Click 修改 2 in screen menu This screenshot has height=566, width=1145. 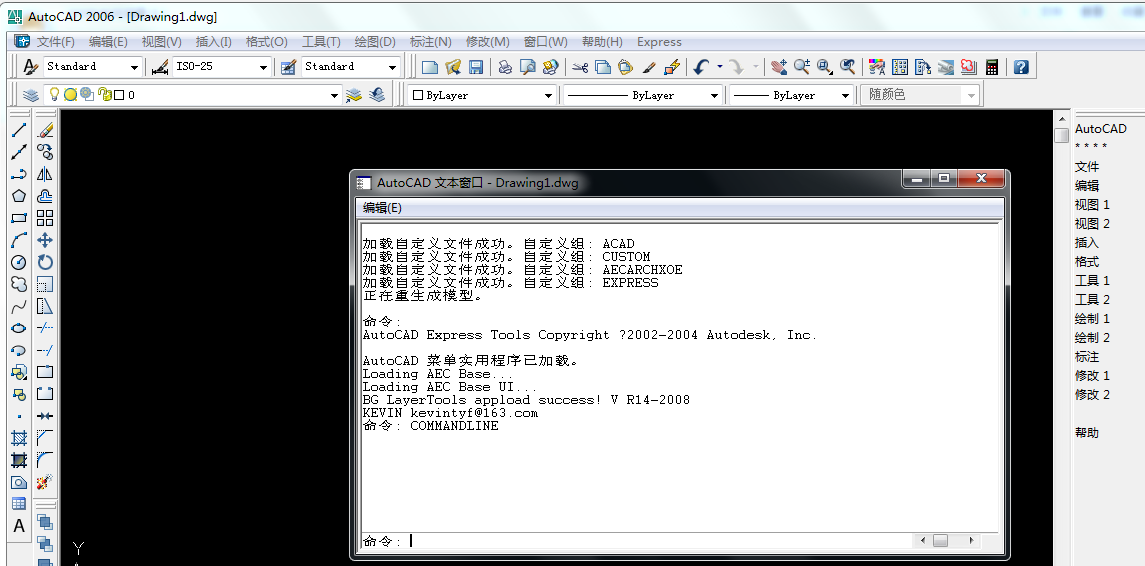(1092, 394)
